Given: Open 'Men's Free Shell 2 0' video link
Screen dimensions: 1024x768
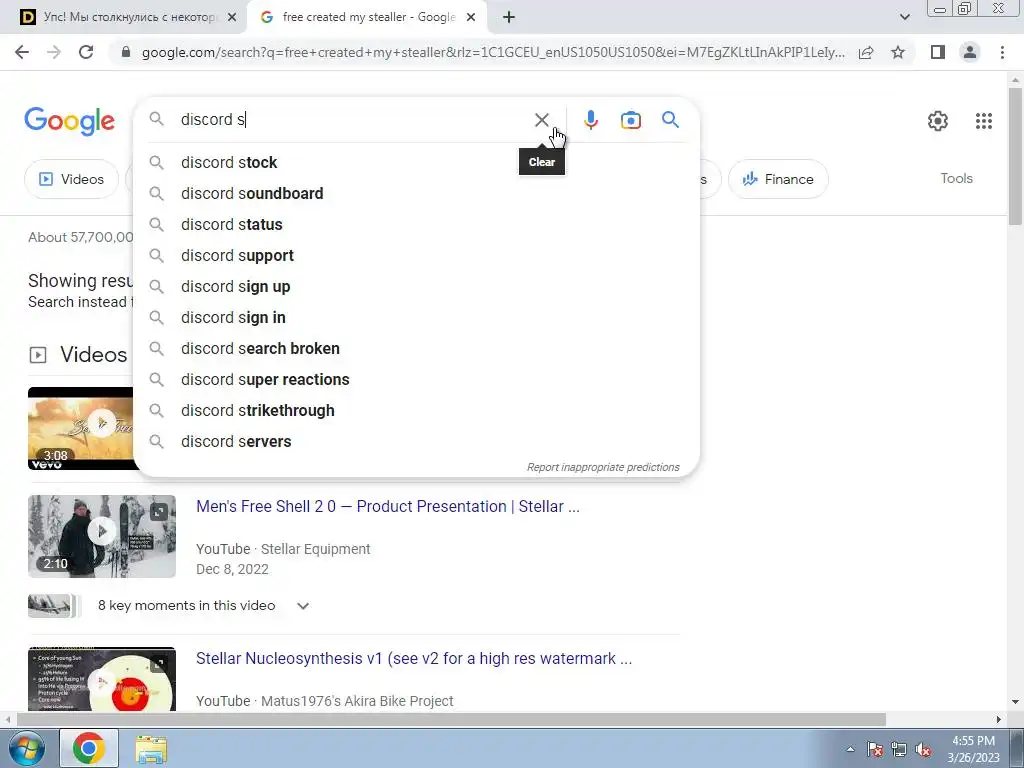Looking at the screenshot, I should (x=388, y=506).
